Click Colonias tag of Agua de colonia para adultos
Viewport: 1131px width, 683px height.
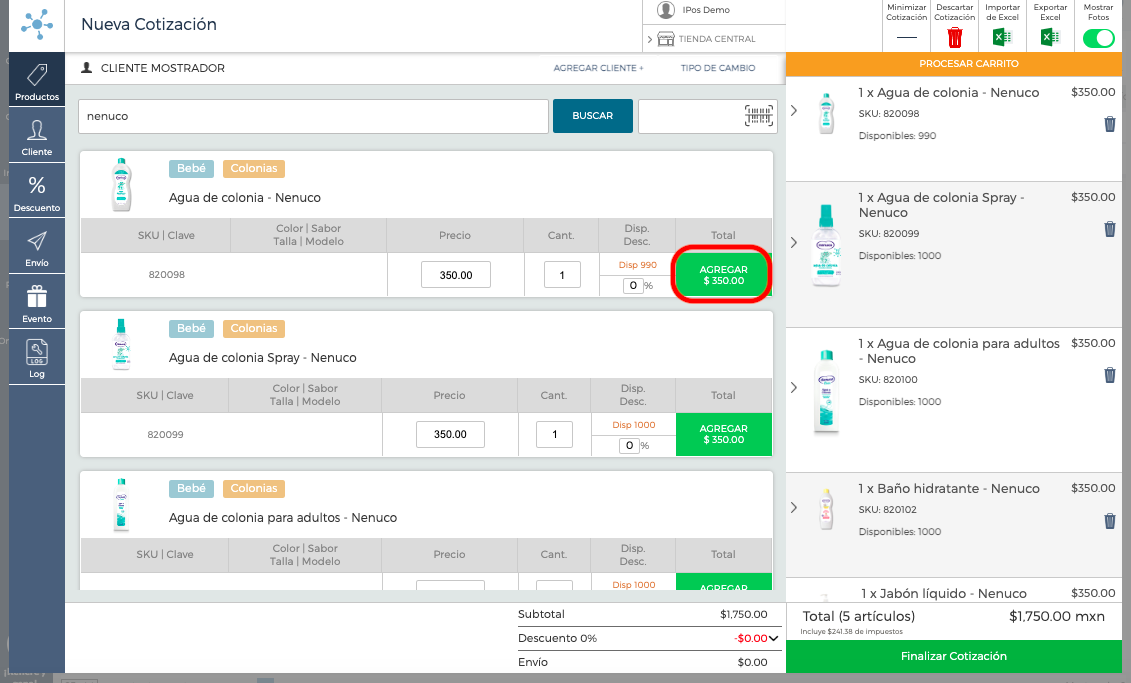point(254,488)
